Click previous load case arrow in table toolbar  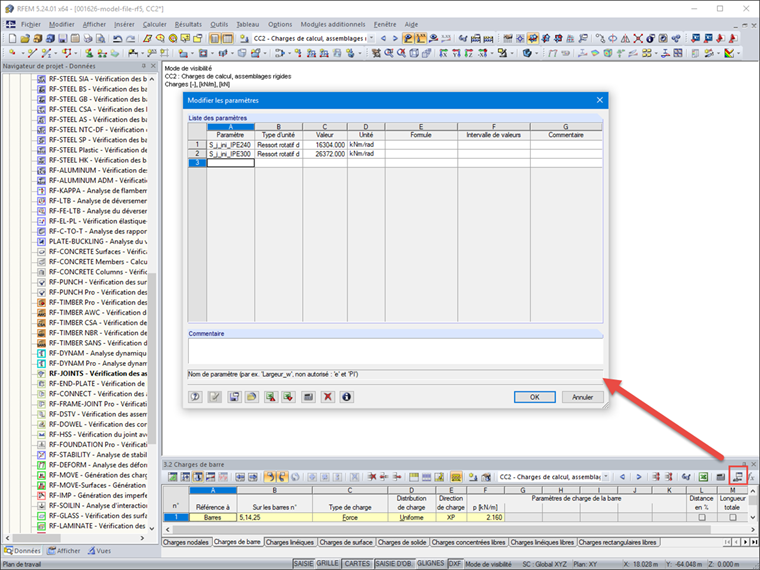pos(623,477)
